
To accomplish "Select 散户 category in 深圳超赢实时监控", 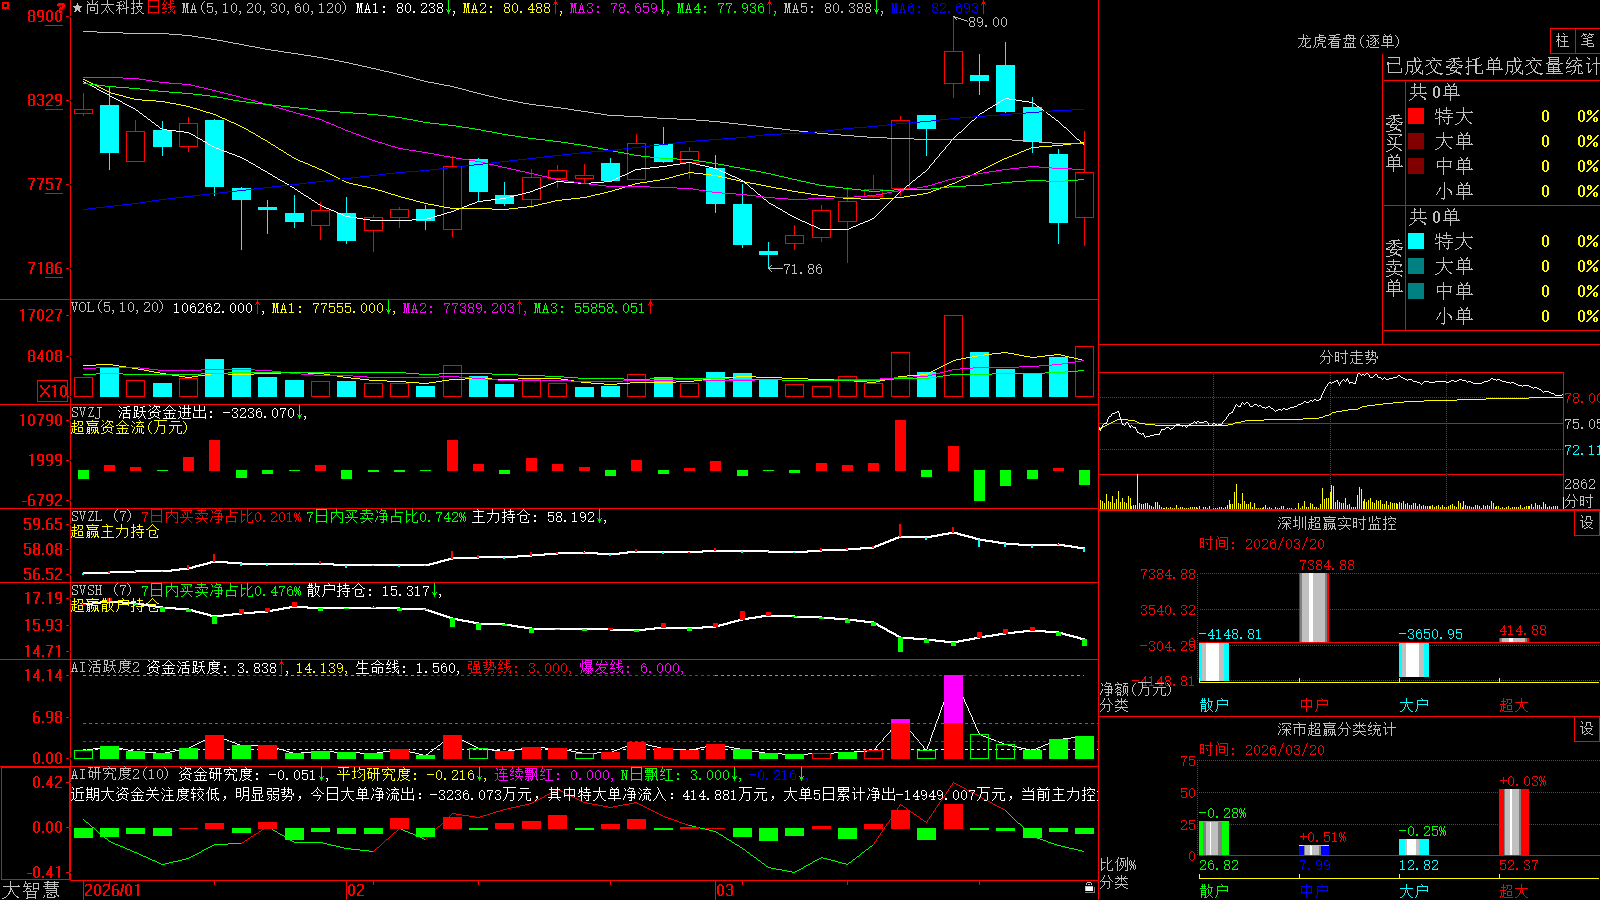I will [1214, 704].
